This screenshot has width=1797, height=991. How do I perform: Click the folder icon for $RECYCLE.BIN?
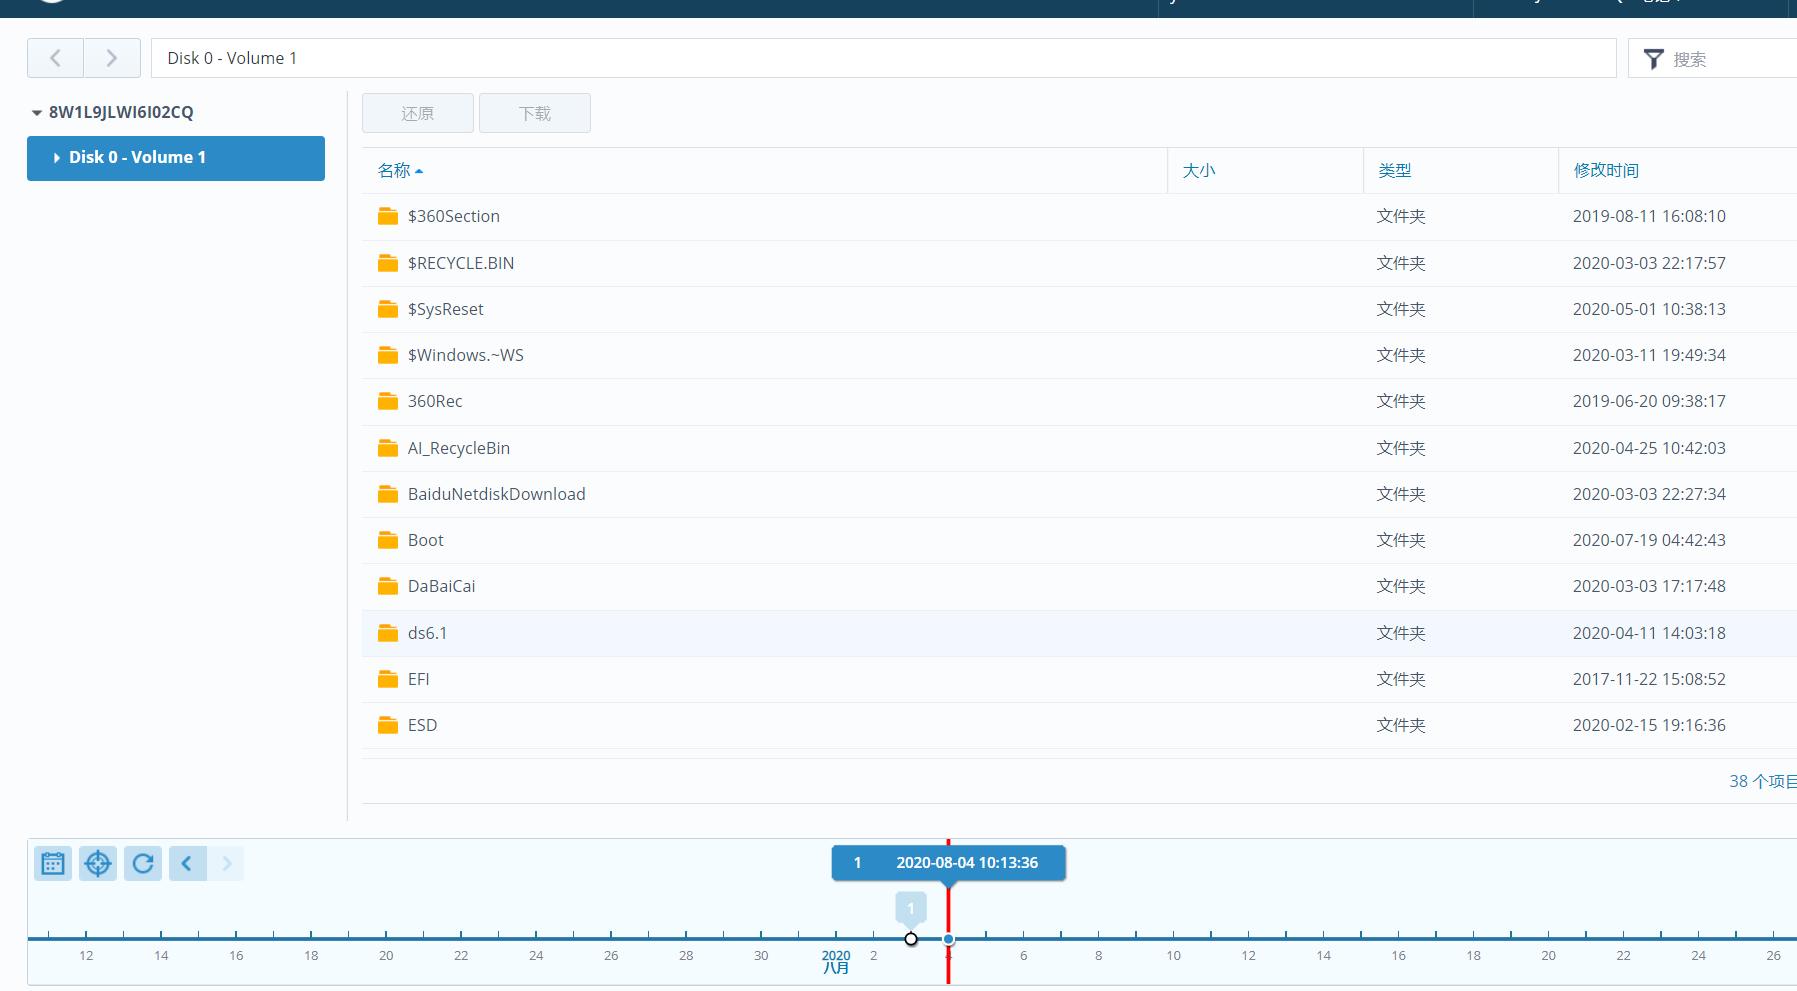pos(388,263)
